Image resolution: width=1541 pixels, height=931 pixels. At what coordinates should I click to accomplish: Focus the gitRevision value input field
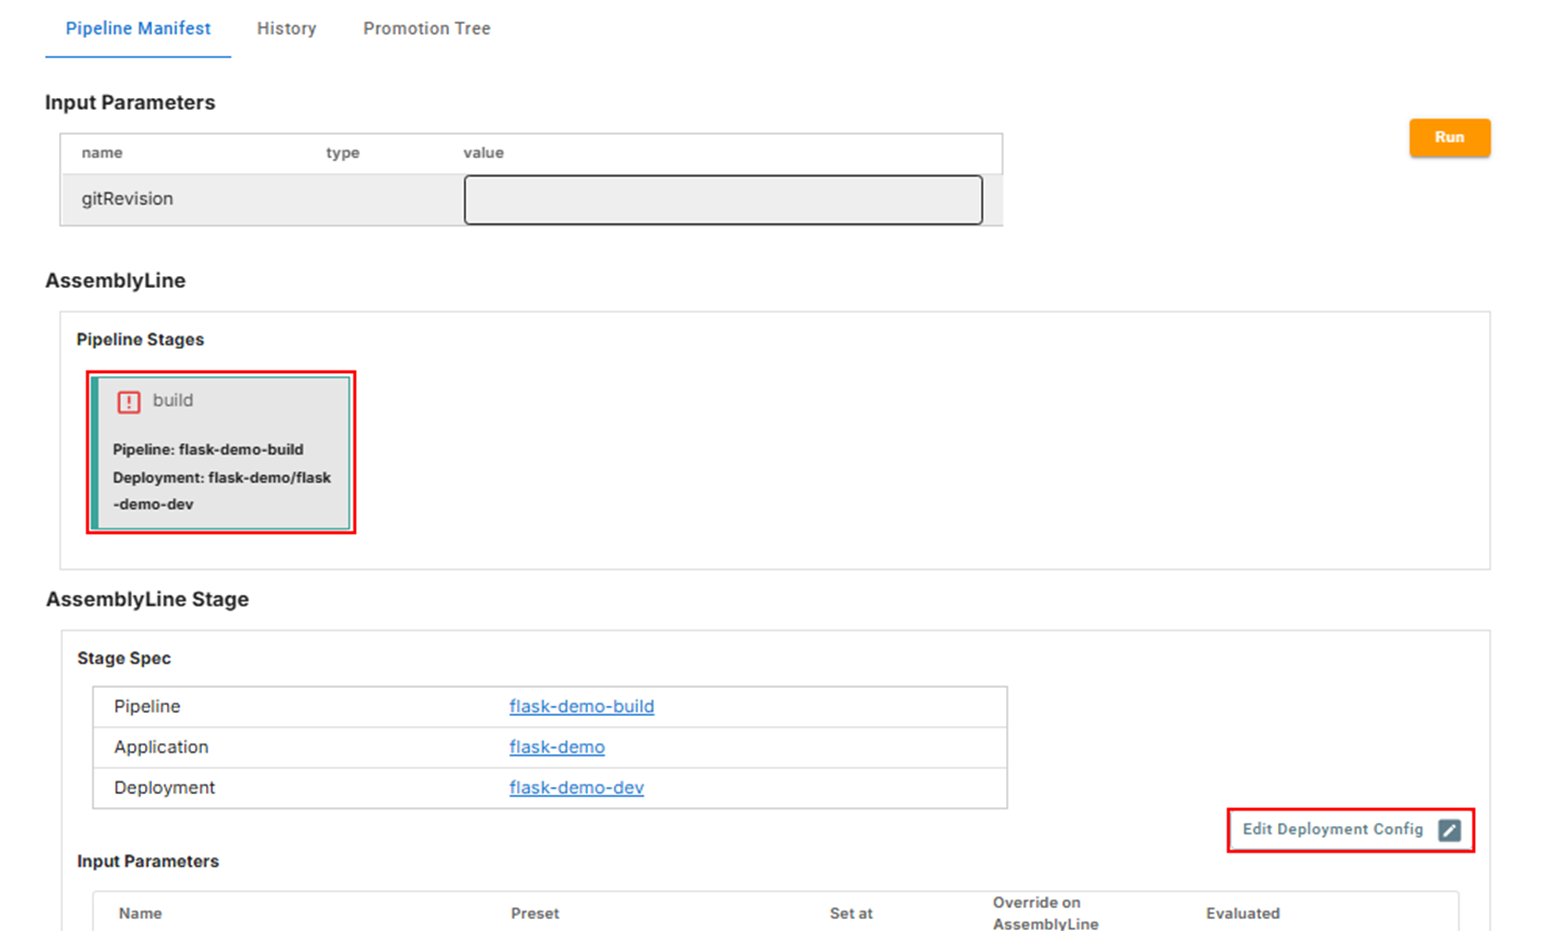coord(722,200)
